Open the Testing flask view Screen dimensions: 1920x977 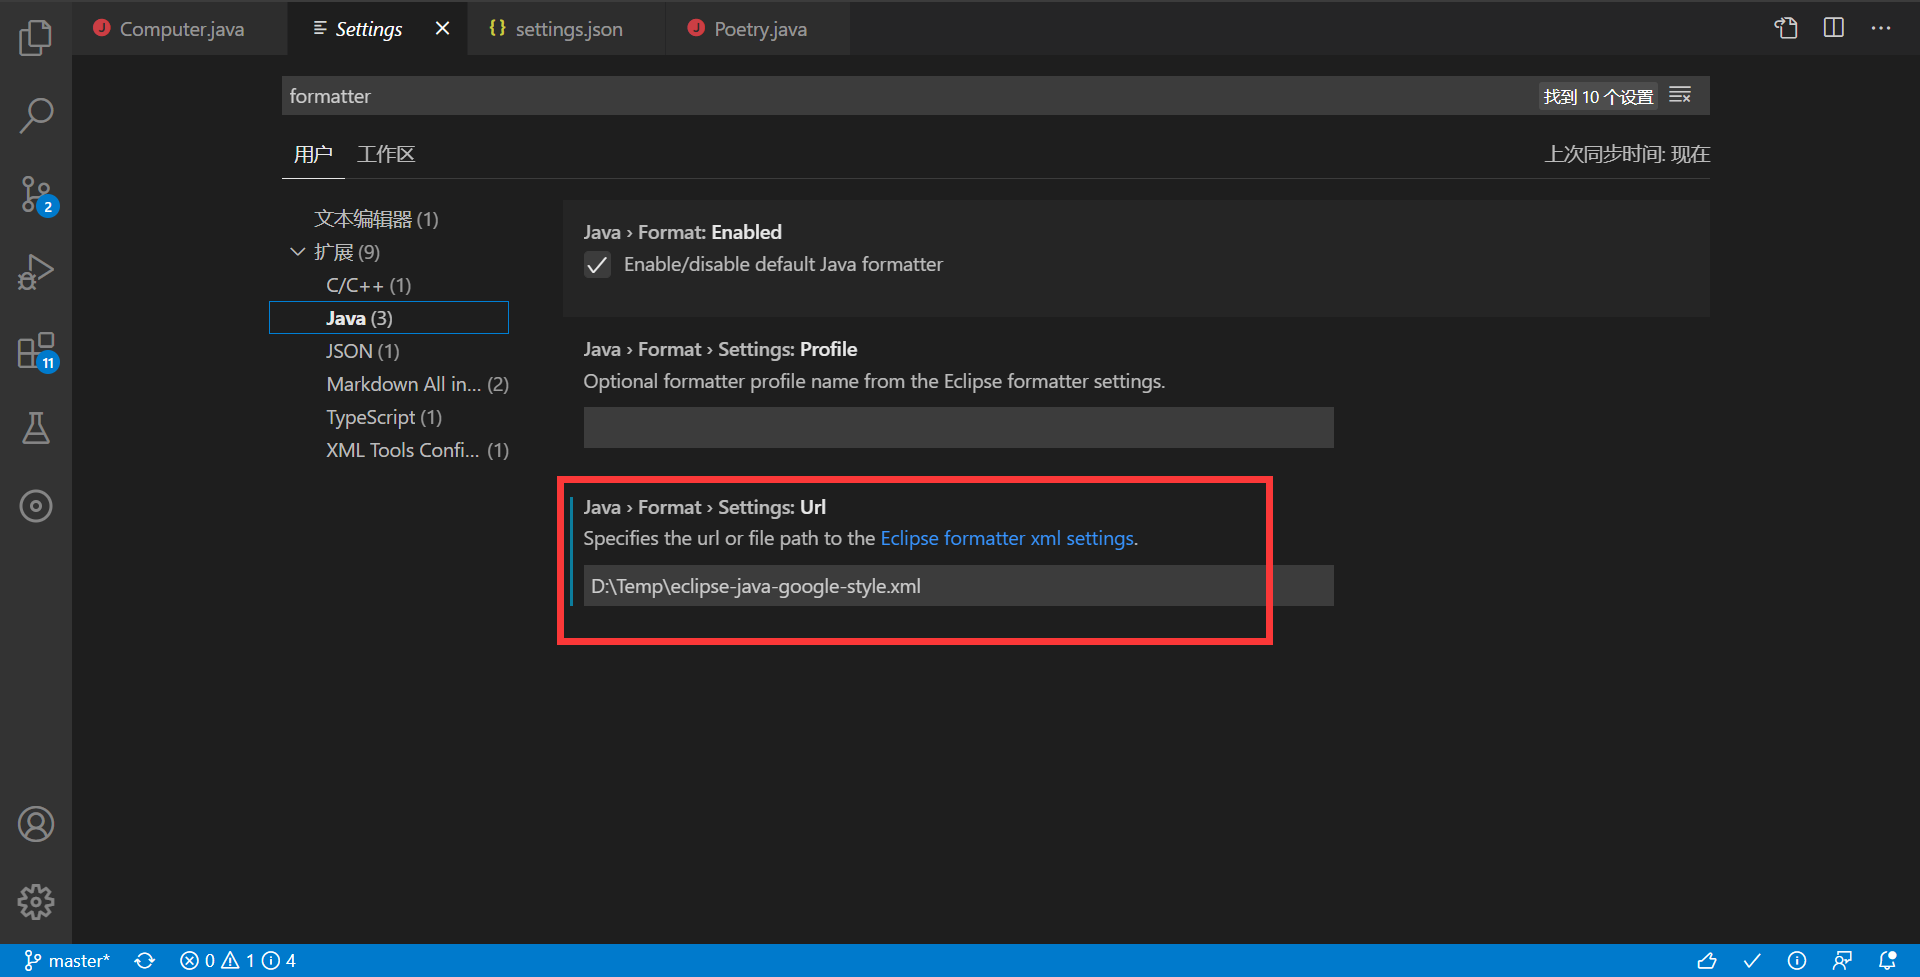click(36, 428)
